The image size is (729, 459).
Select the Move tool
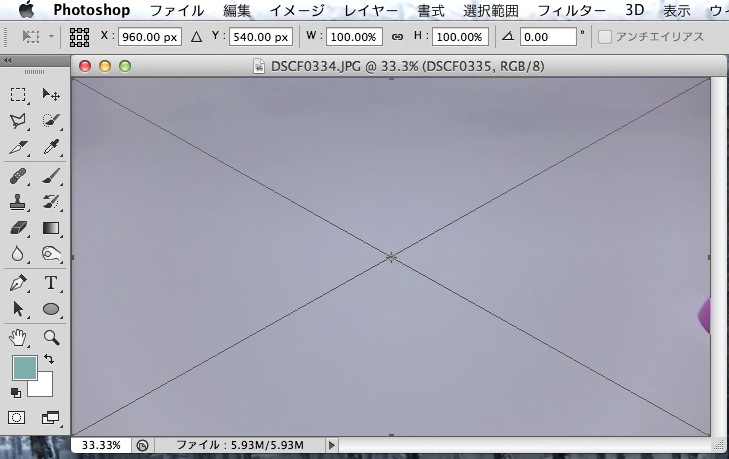click(51, 94)
